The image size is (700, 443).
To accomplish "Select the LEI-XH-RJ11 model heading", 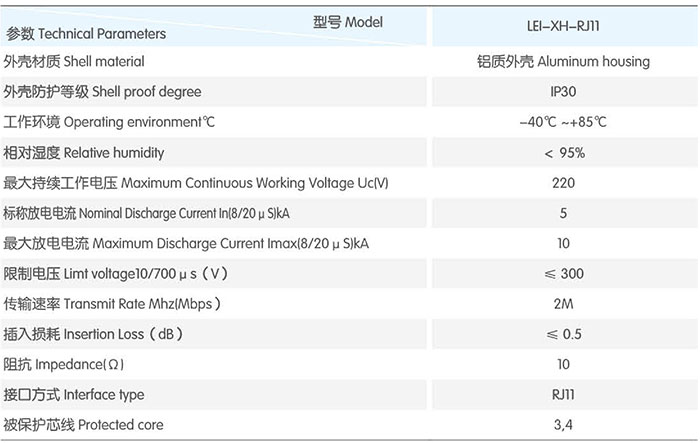I will coord(563,26).
